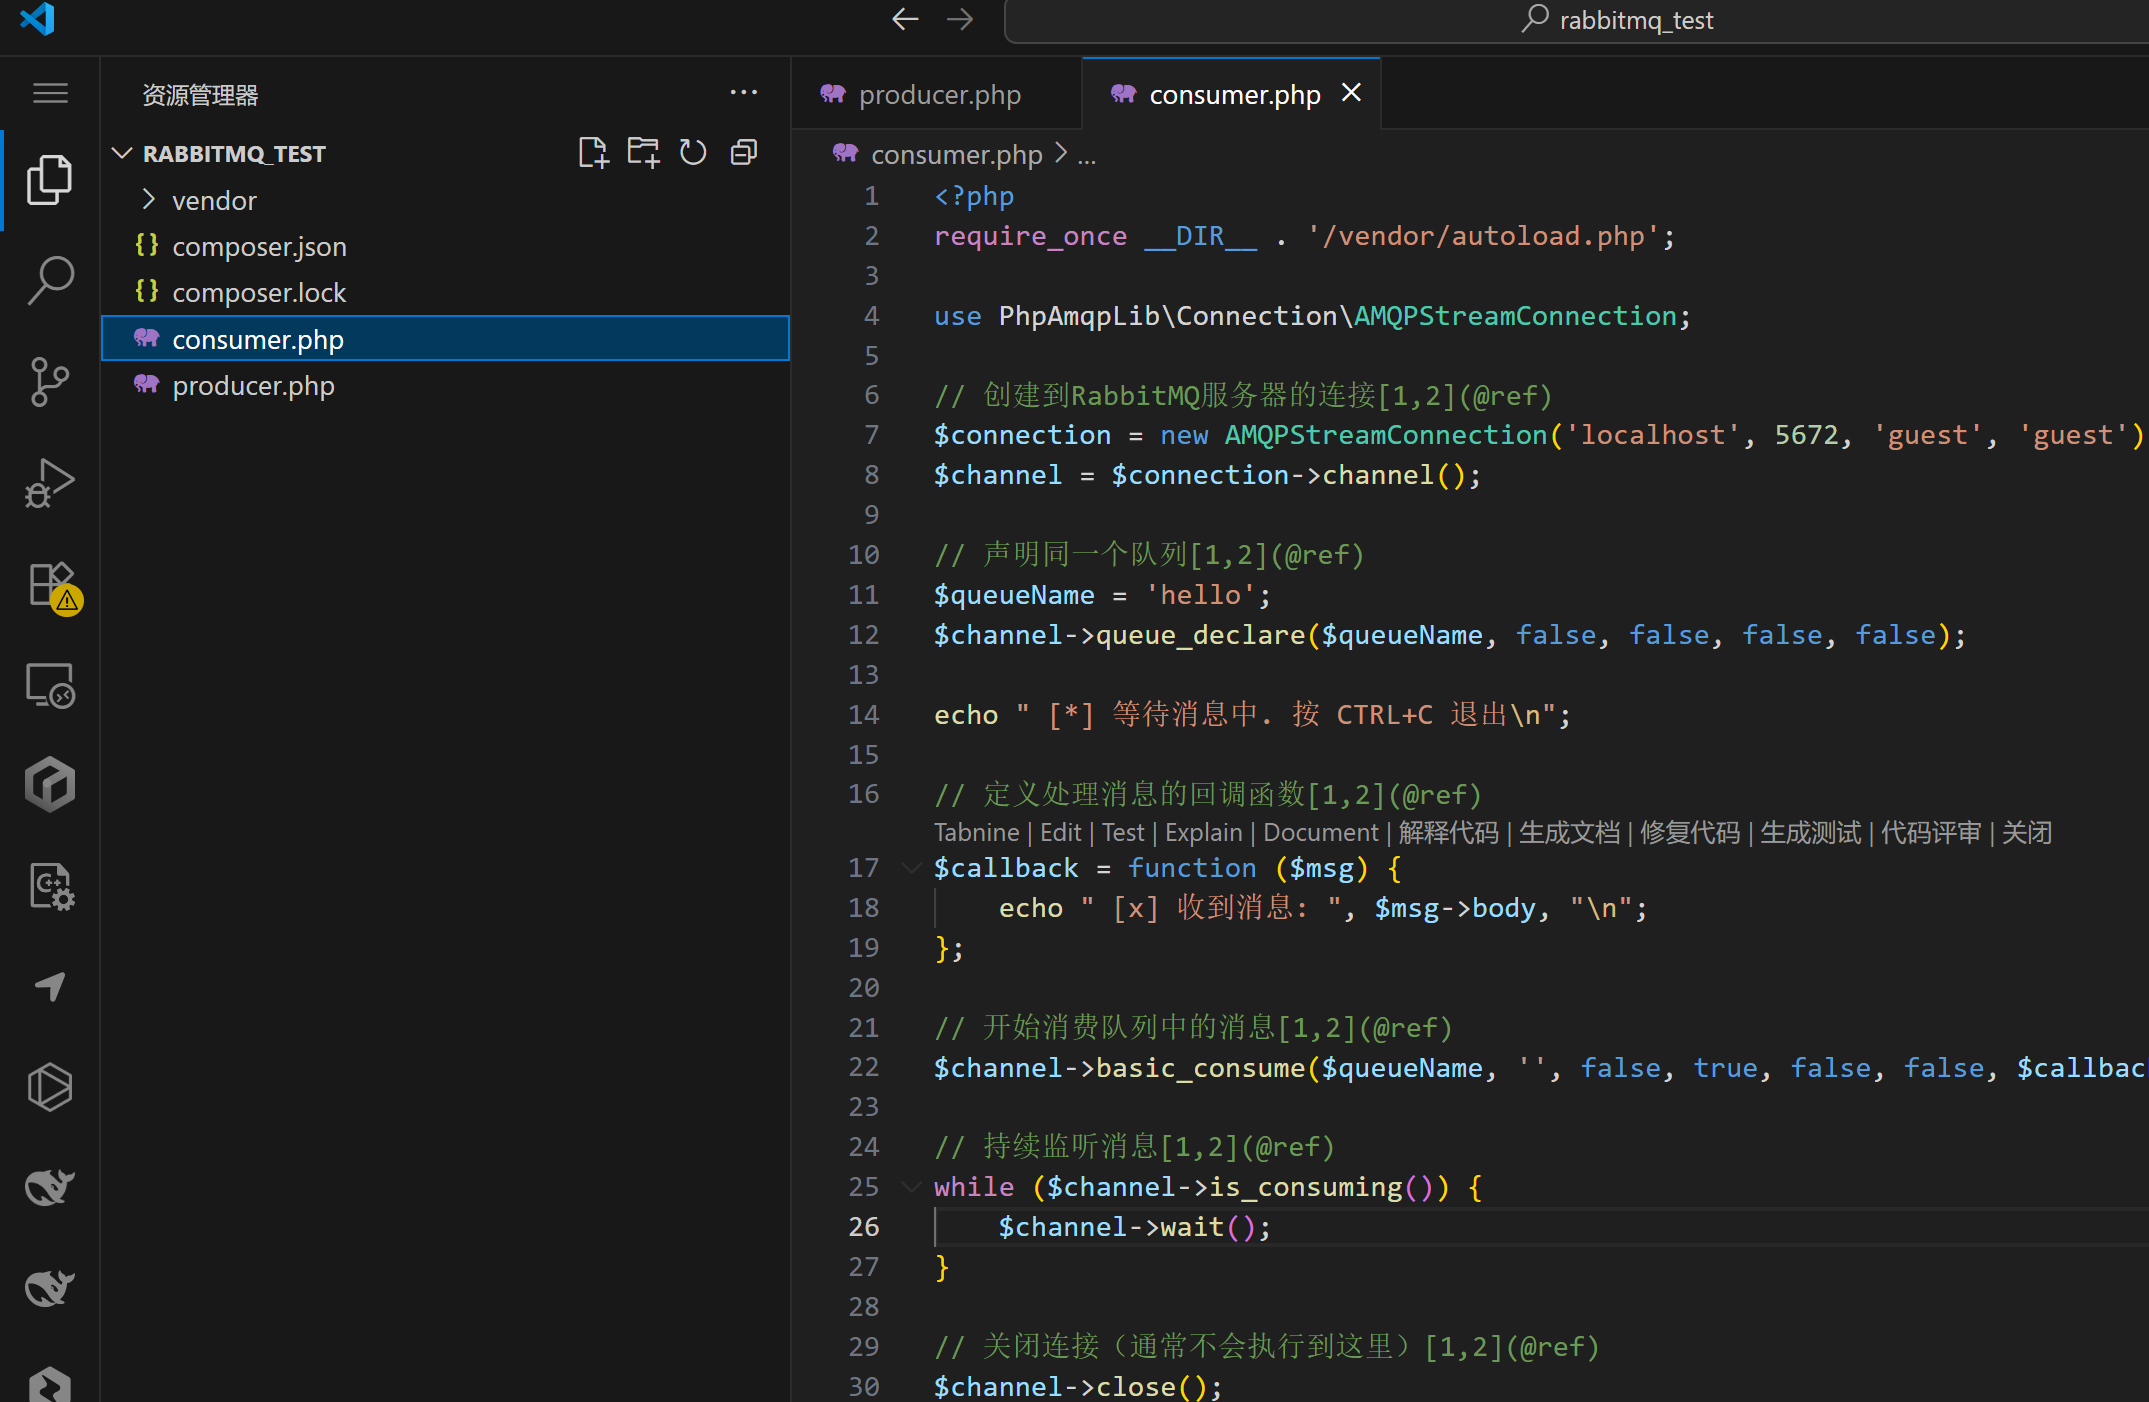Click the 代码评审 code lens action
This screenshot has height=1402, width=2149.
tap(1931, 832)
